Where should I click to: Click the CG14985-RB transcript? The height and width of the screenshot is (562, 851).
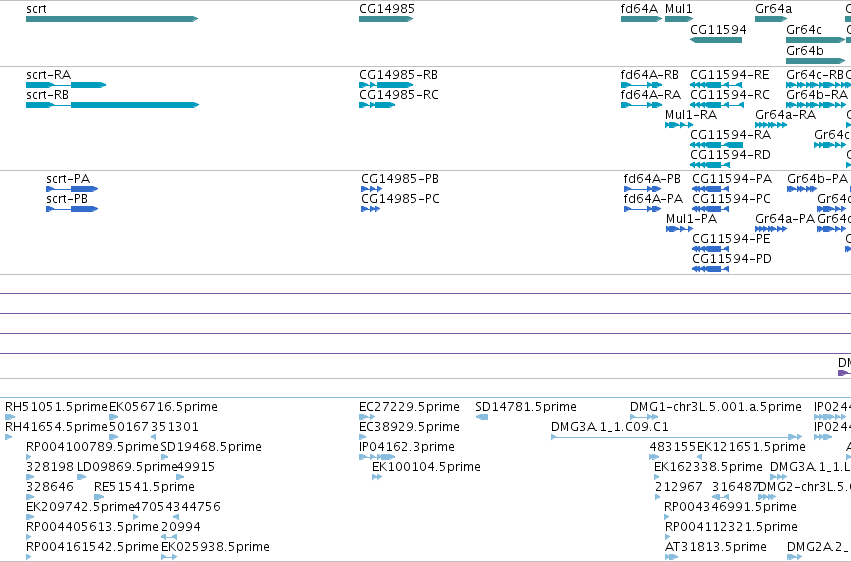386,85
